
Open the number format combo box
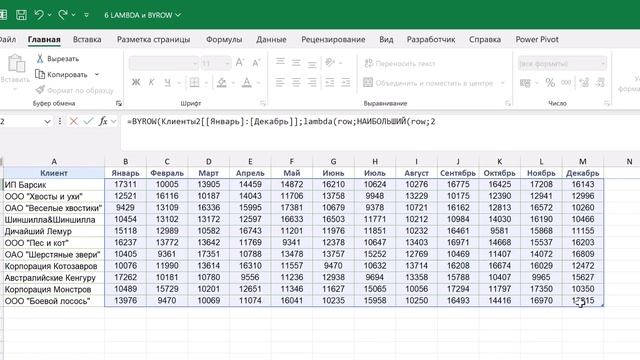pyautogui.click(x=562, y=64)
